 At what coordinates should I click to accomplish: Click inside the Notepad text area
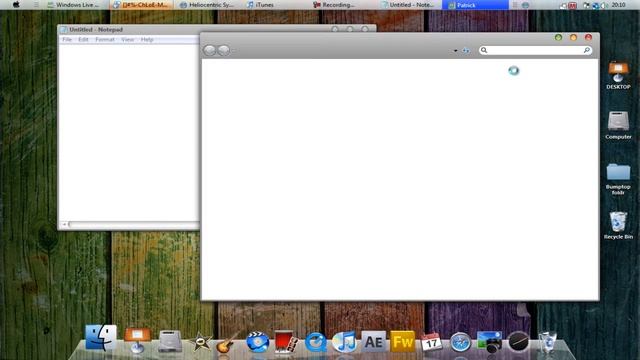click(129, 133)
